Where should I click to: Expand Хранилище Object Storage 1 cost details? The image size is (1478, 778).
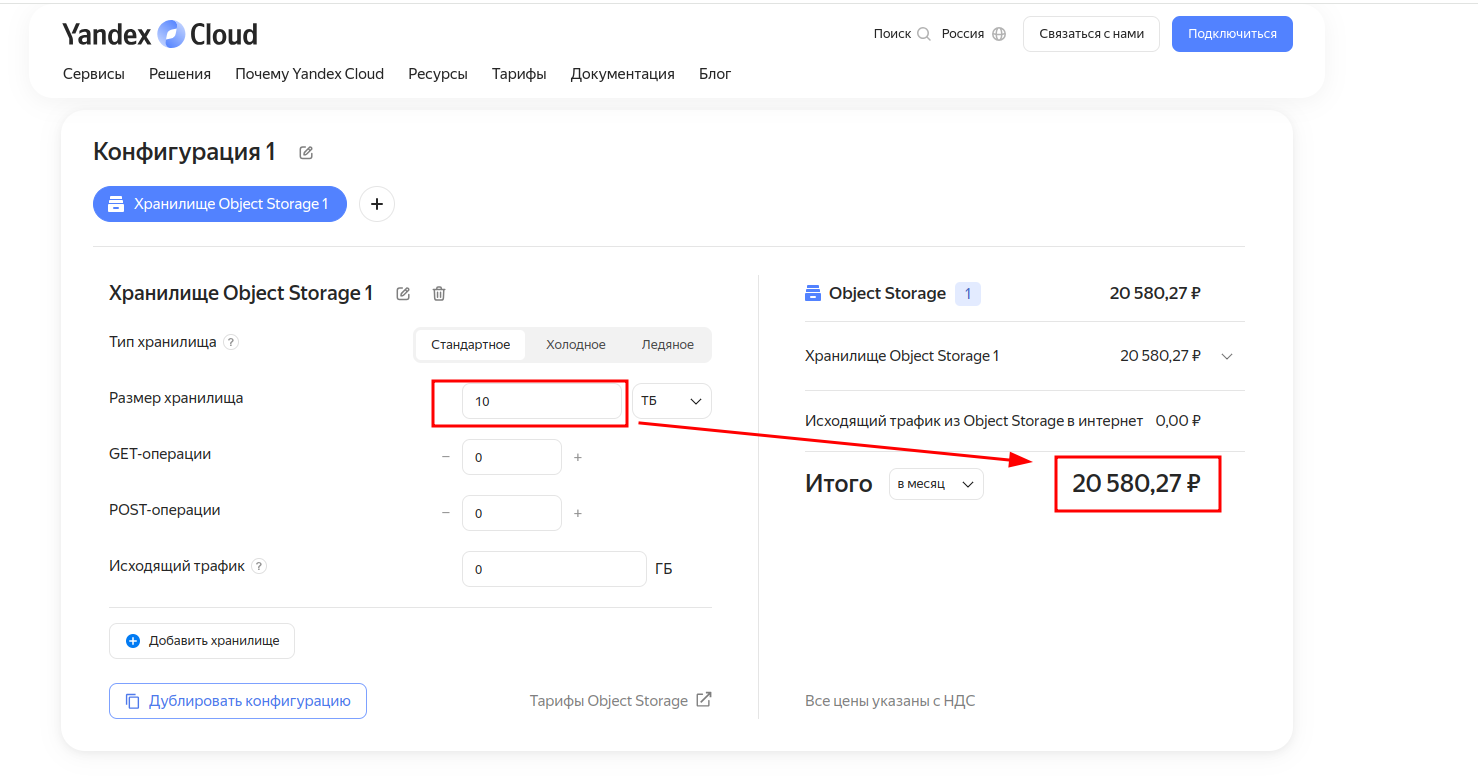click(x=1228, y=356)
